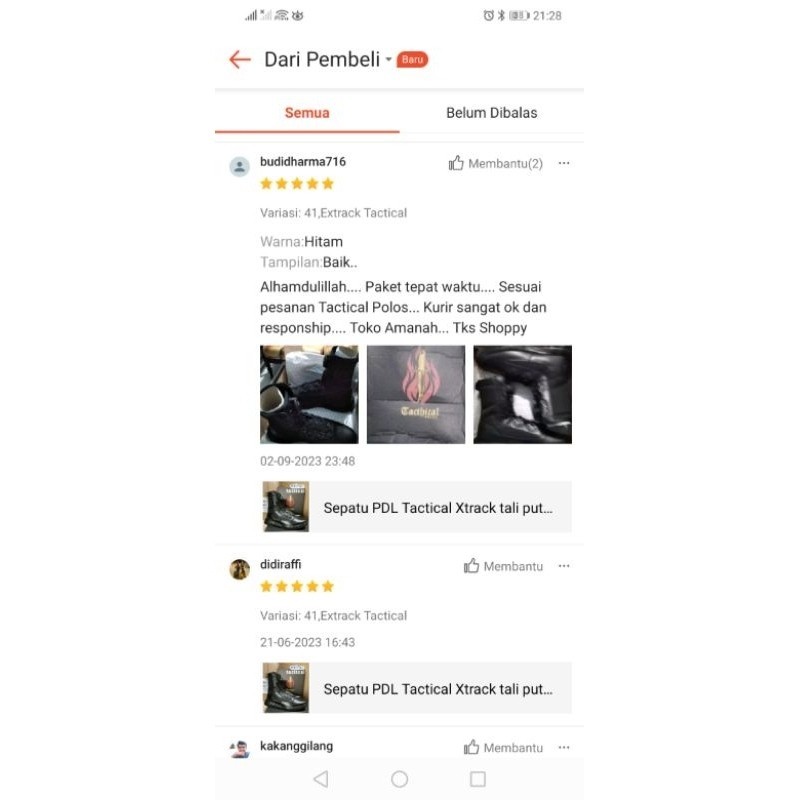View third review photo of boot laces
This screenshot has width=800, height=800.
522,394
